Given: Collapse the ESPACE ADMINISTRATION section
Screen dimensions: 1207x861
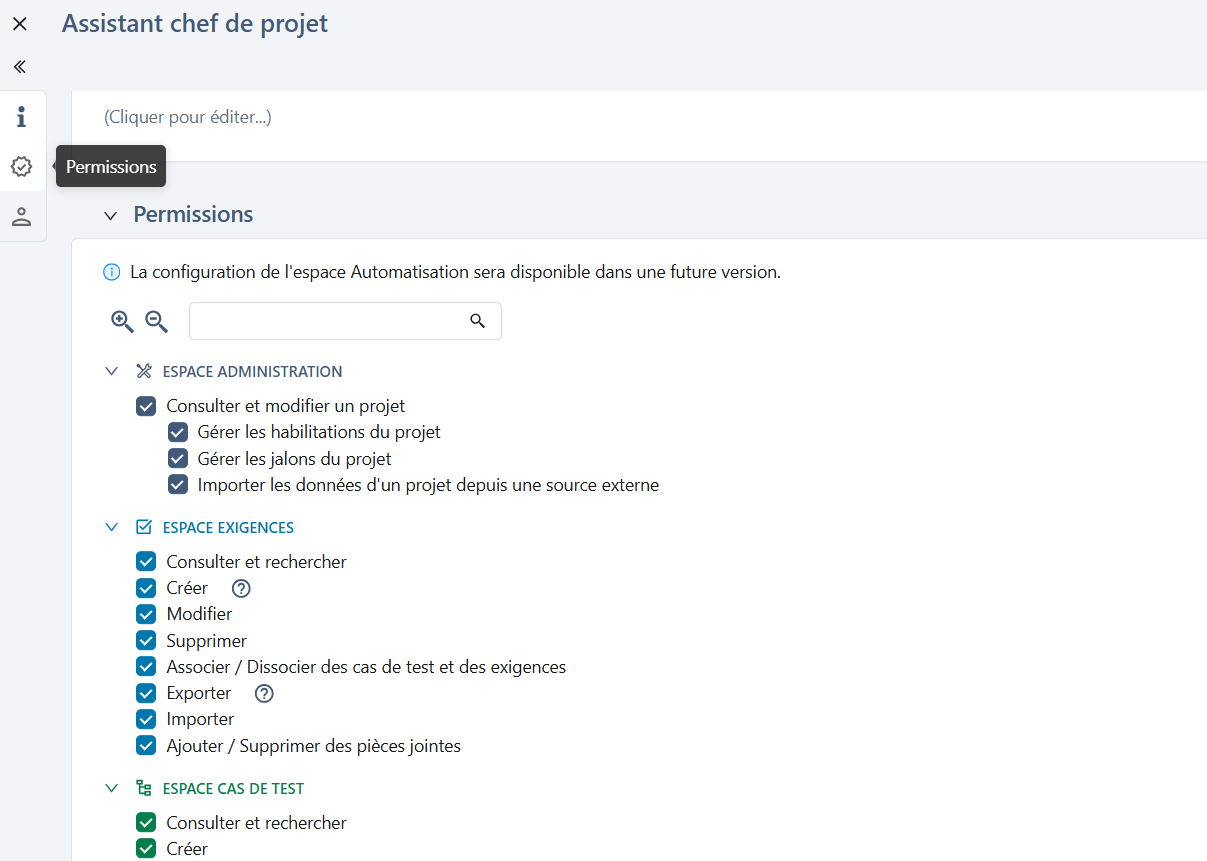Looking at the screenshot, I should 111,370.
